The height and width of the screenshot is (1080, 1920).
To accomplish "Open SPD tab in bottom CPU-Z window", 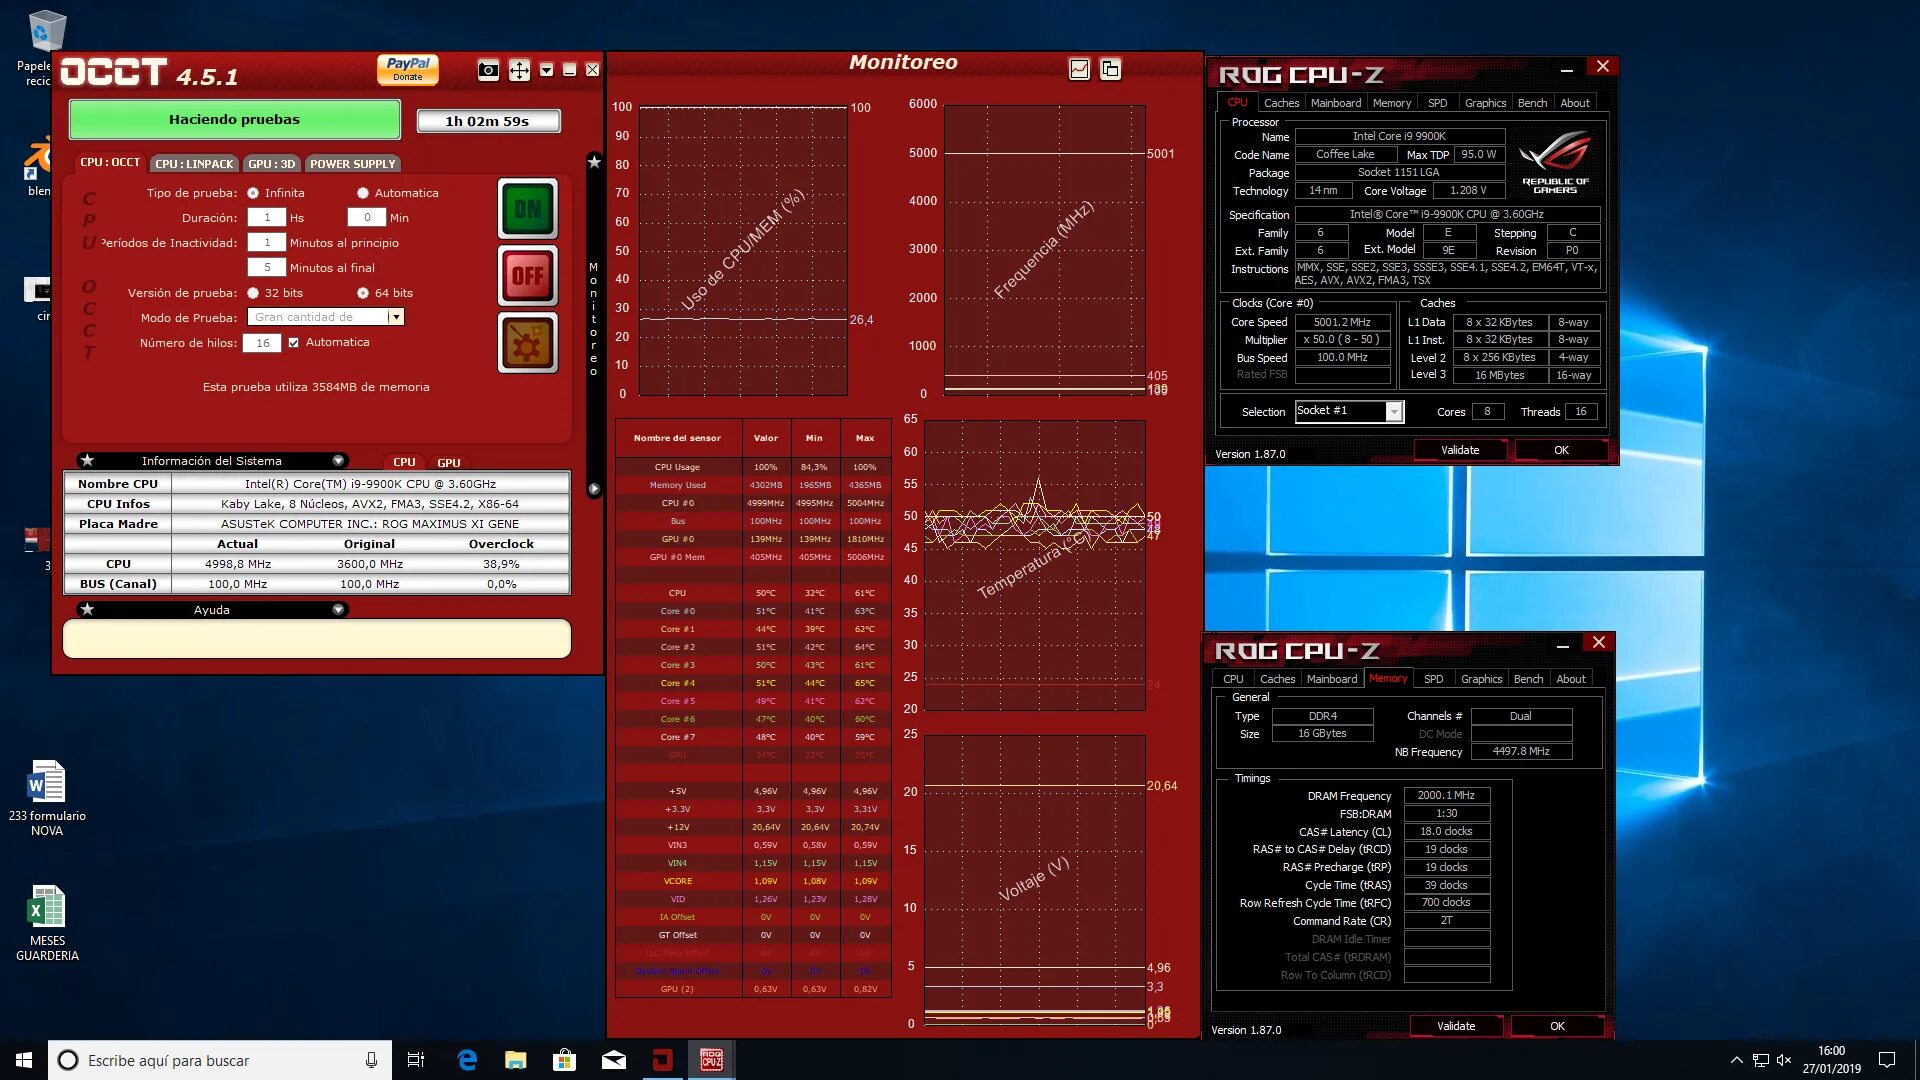I will [1433, 679].
